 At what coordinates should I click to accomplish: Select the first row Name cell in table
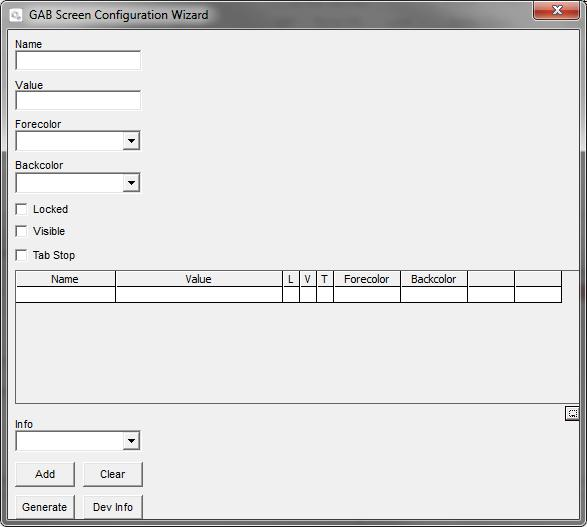click(65, 295)
